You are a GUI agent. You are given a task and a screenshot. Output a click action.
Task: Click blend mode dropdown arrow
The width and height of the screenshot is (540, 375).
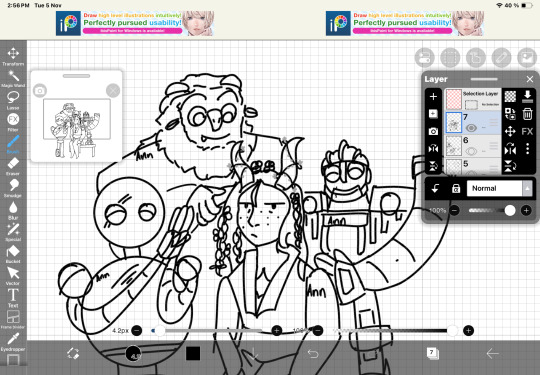527,188
